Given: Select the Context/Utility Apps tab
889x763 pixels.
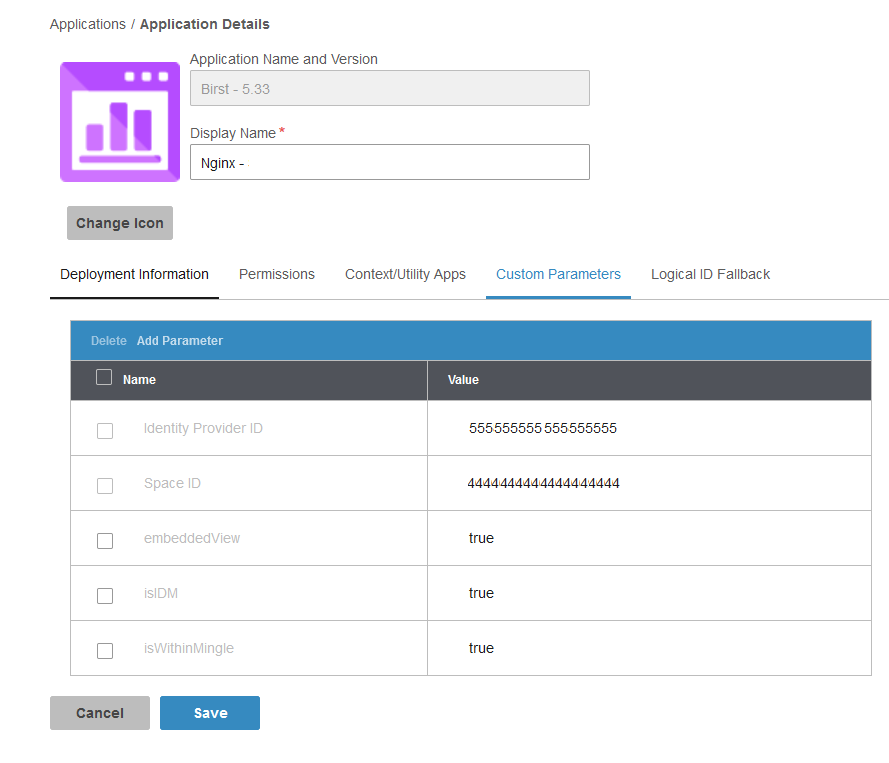Looking at the screenshot, I should point(405,274).
